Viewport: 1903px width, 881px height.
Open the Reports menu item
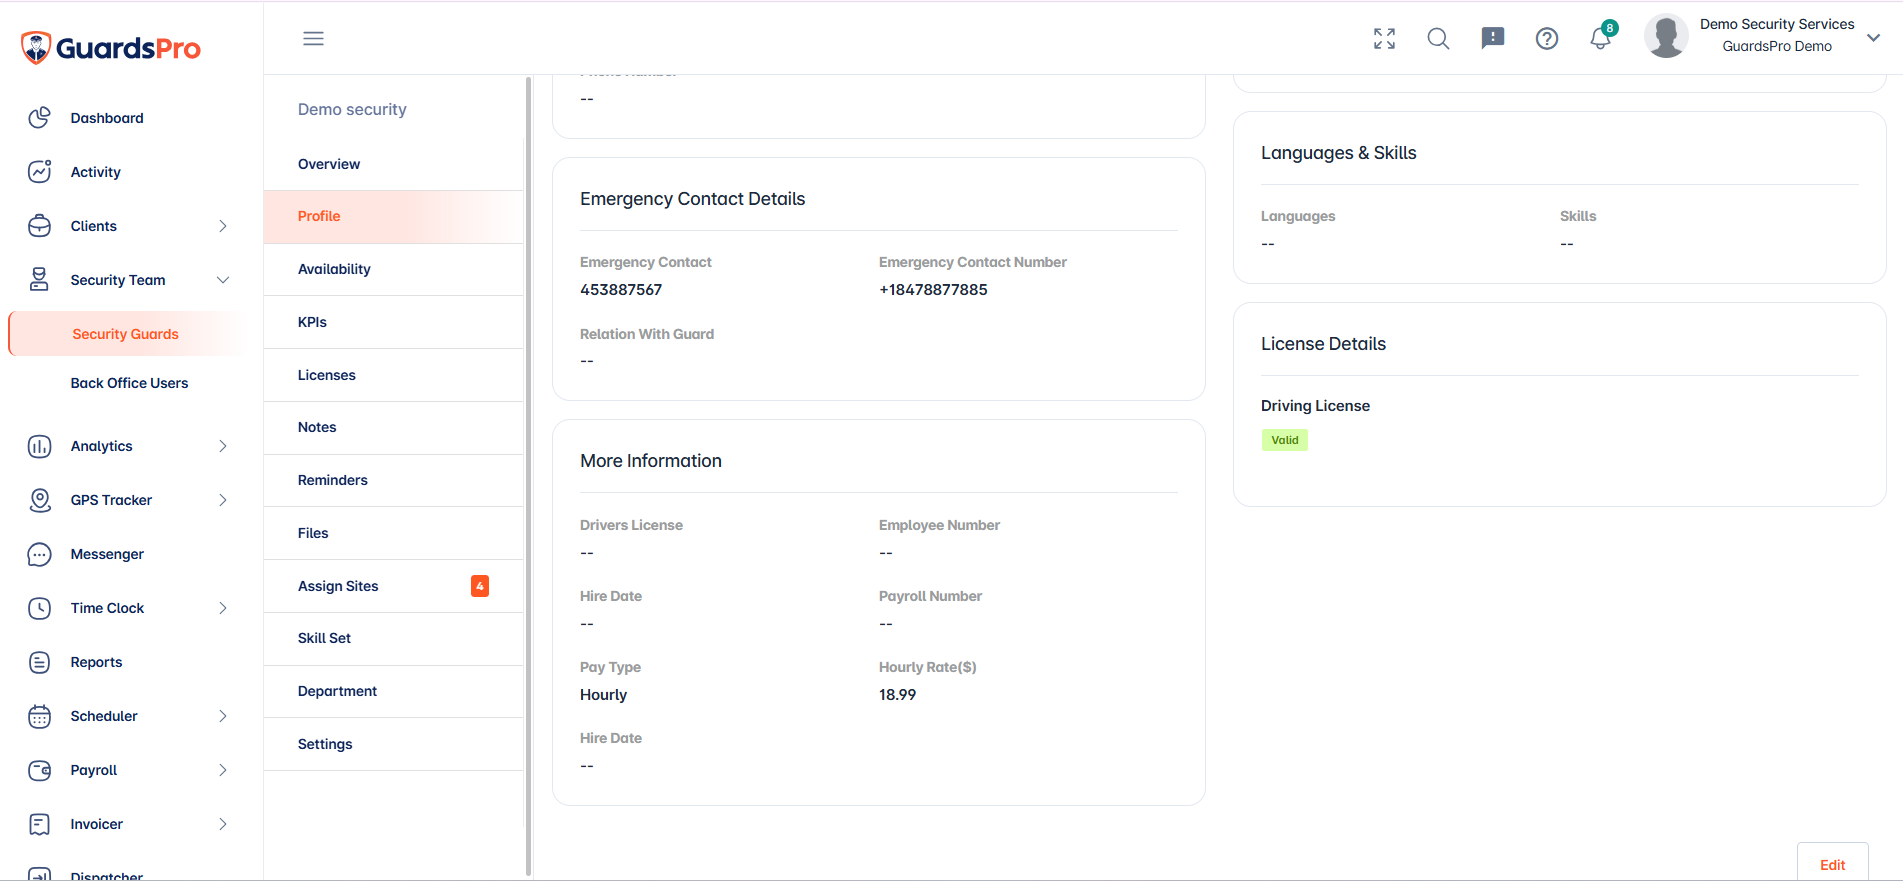click(x=96, y=662)
